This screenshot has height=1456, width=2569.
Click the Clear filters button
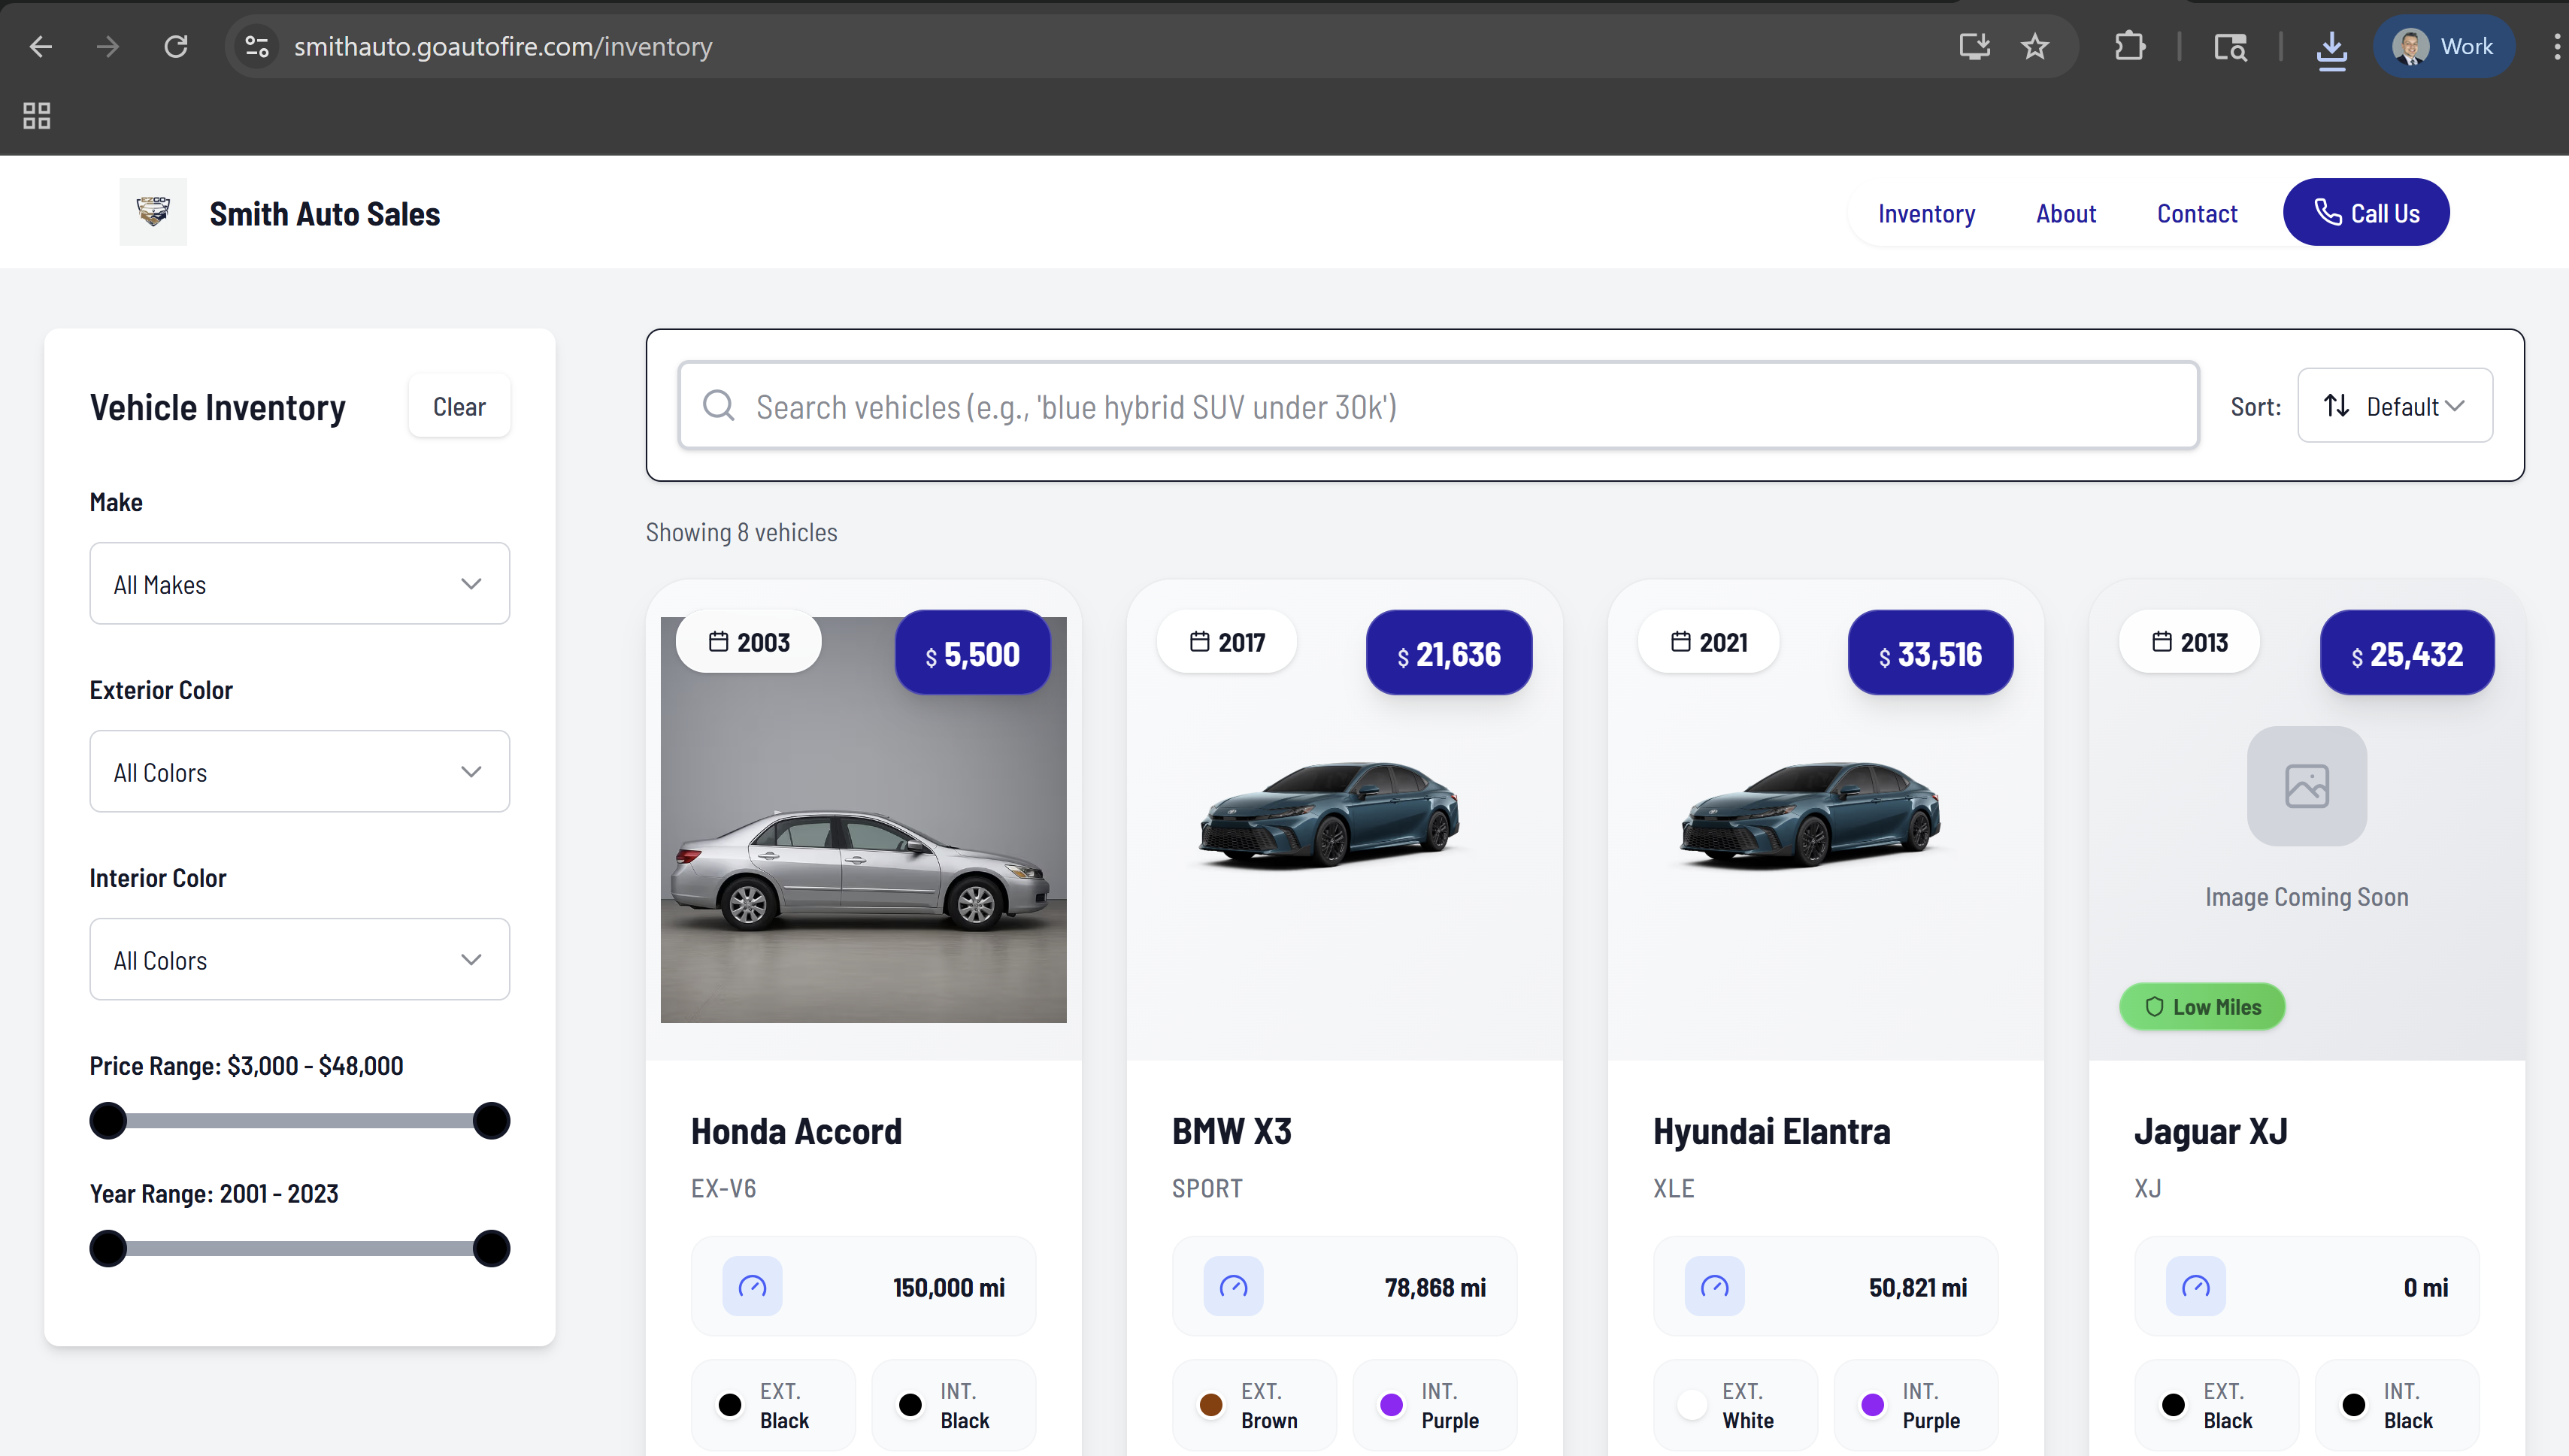coord(459,405)
